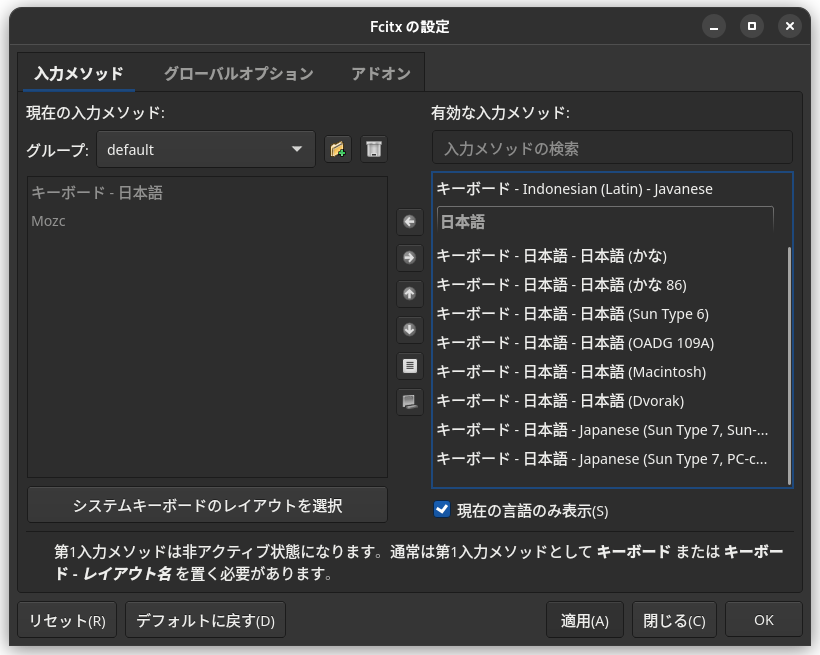Open the アドオン tab
Viewport: 820px width, 655px height.
point(381,73)
